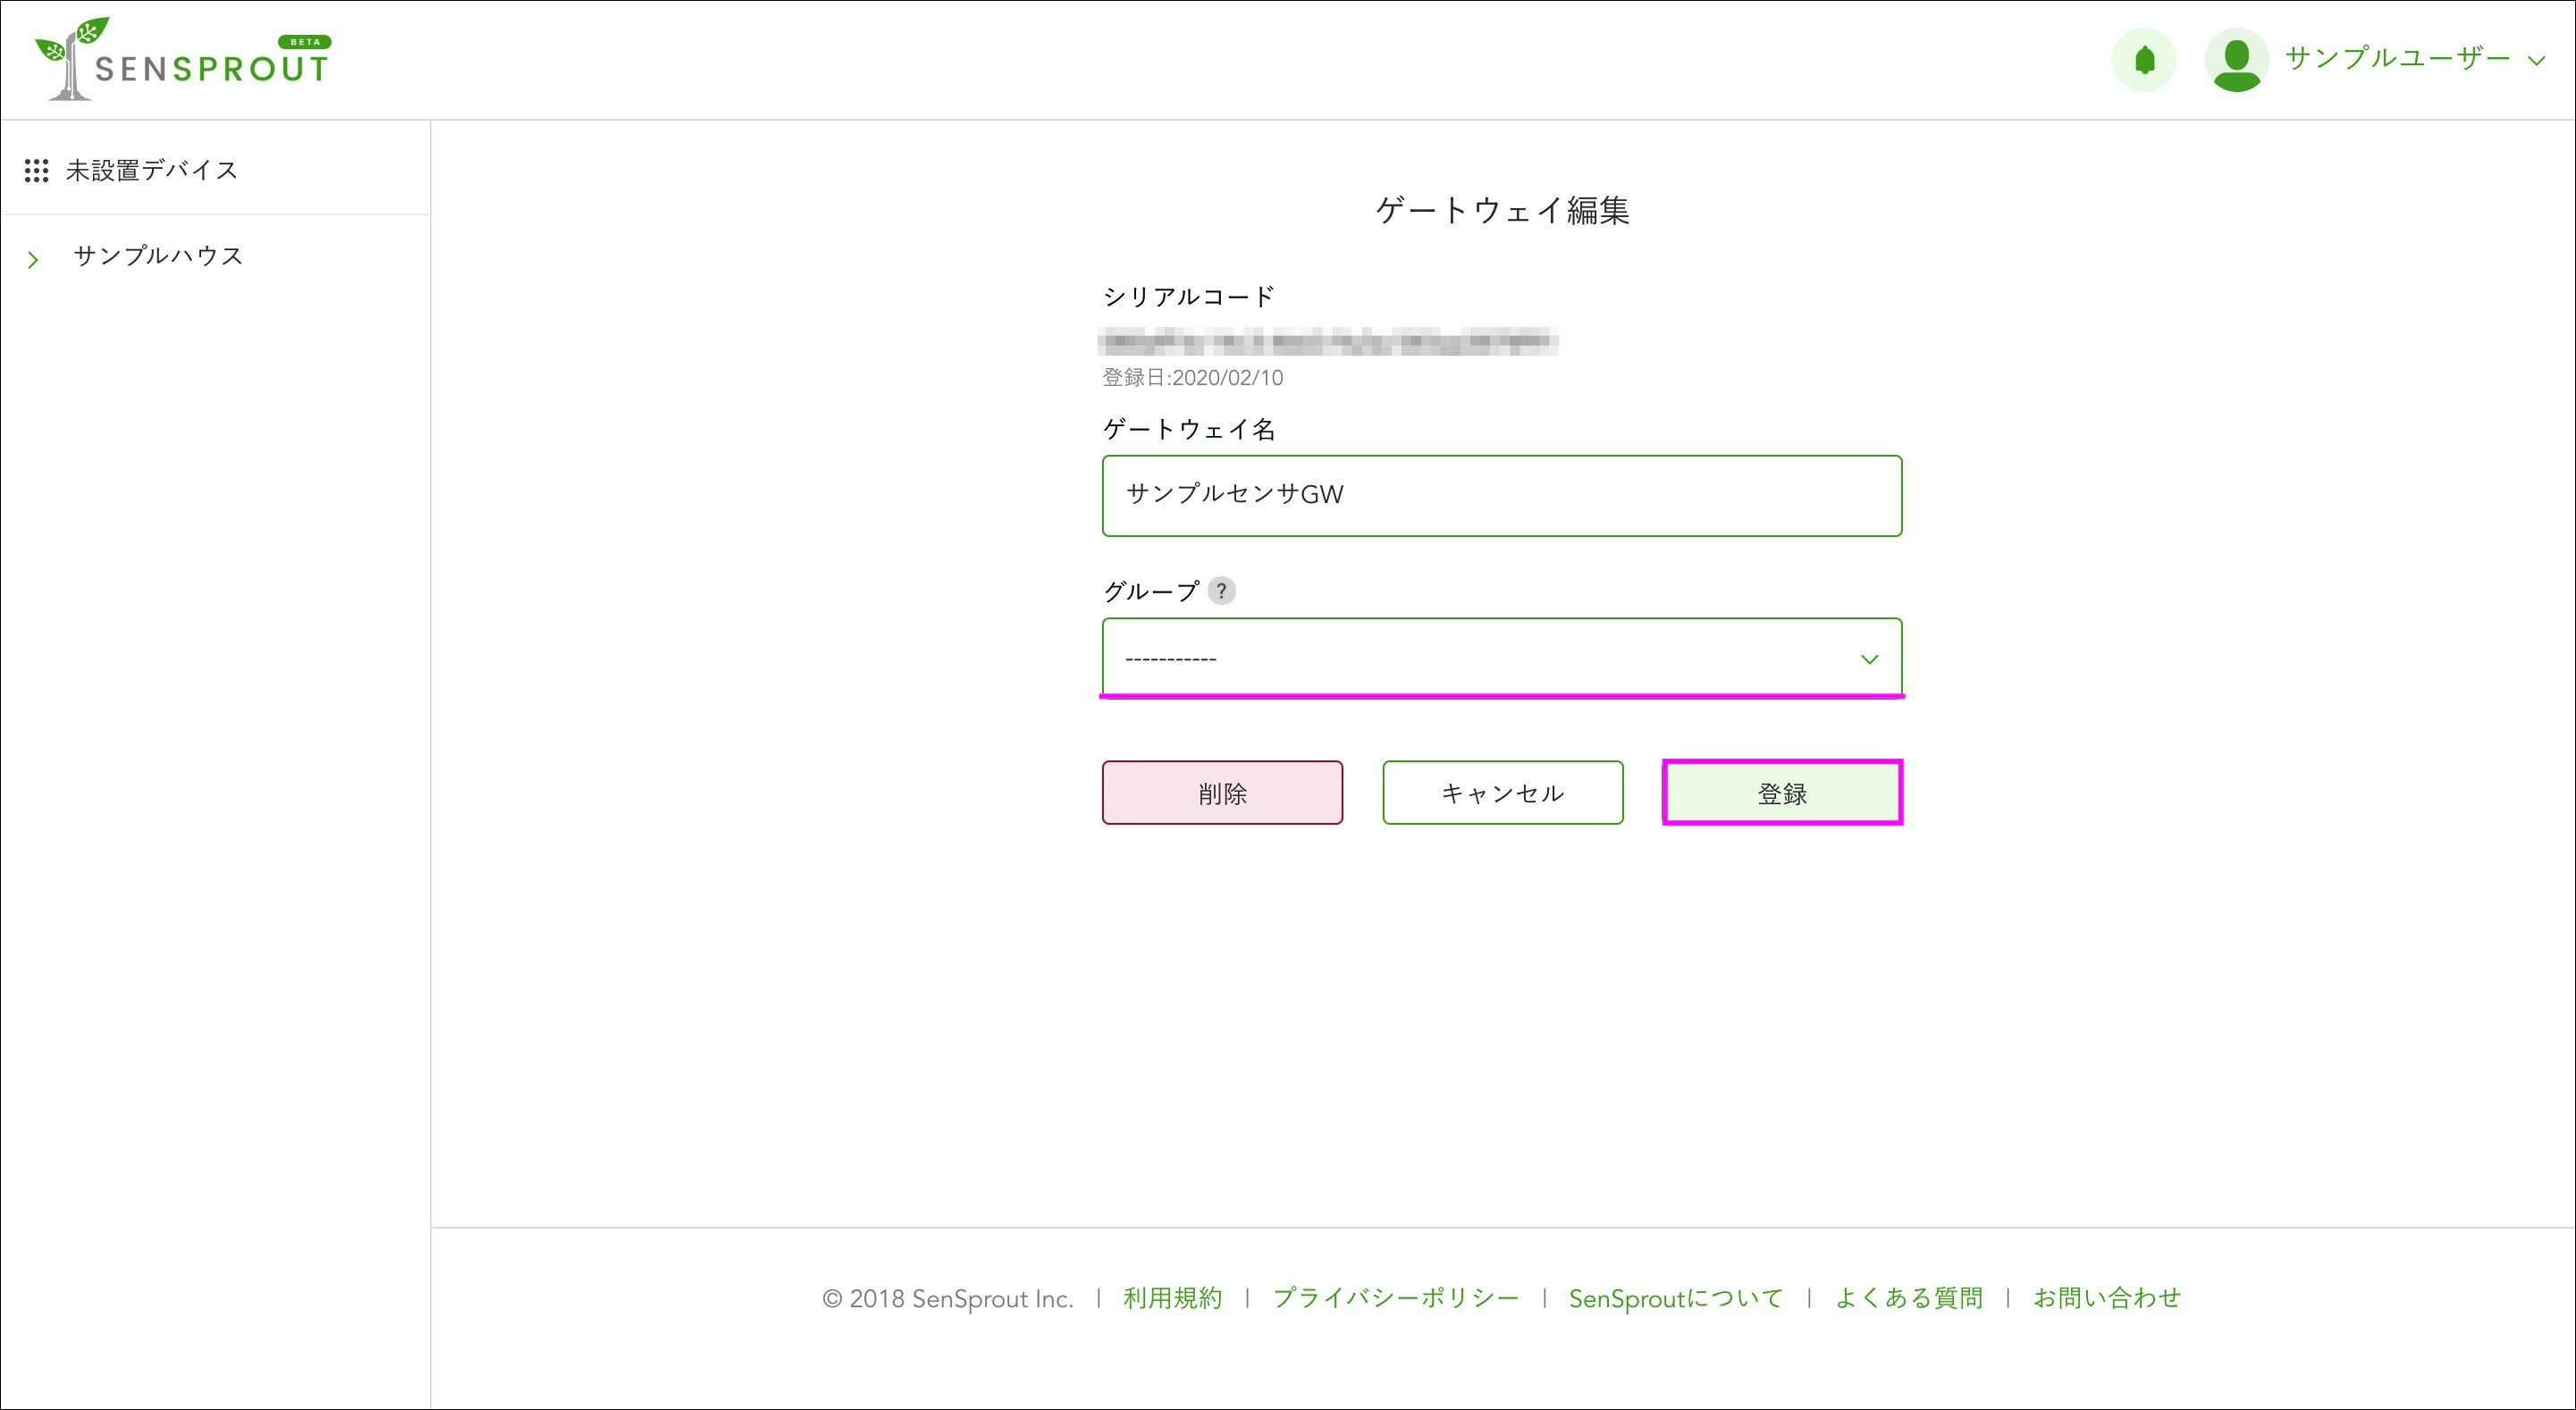Click the 削除 button
The width and height of the screenshot is (2576, 1410).
(x=1222, y=793)
